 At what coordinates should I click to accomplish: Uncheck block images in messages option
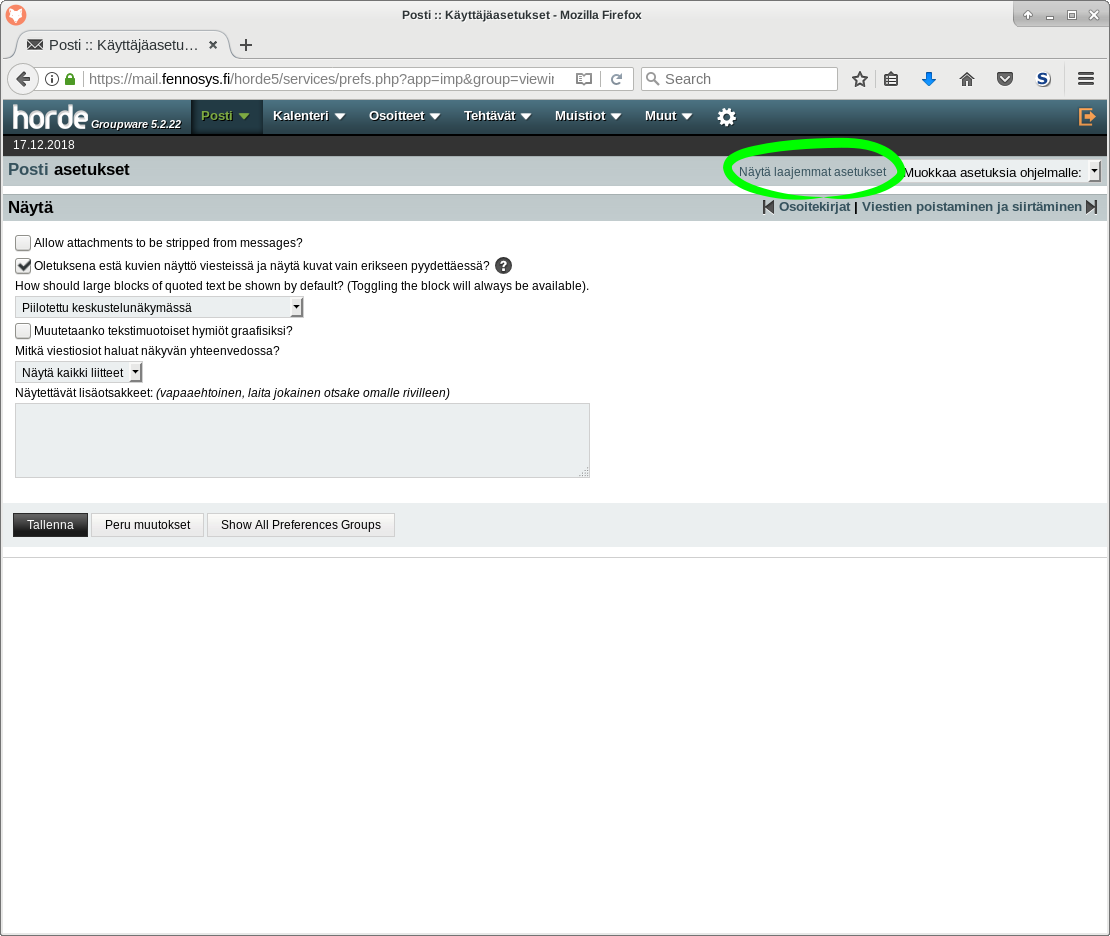pos(23,266)
